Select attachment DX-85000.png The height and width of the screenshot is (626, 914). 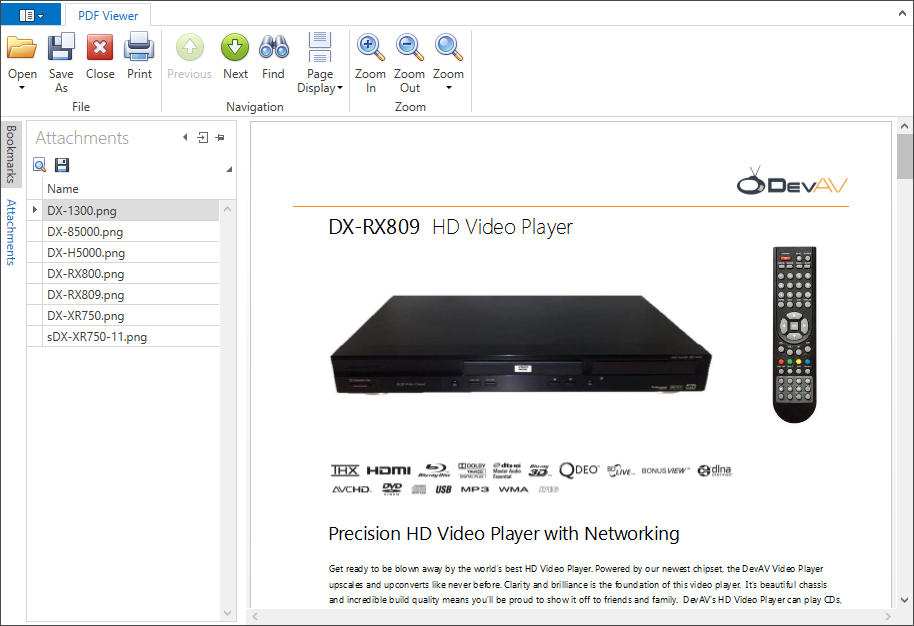pos(131,231)
